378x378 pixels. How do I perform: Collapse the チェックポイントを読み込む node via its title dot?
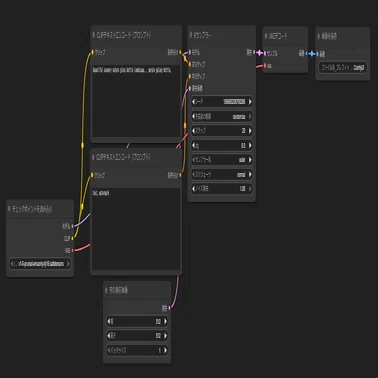point(9,209)
